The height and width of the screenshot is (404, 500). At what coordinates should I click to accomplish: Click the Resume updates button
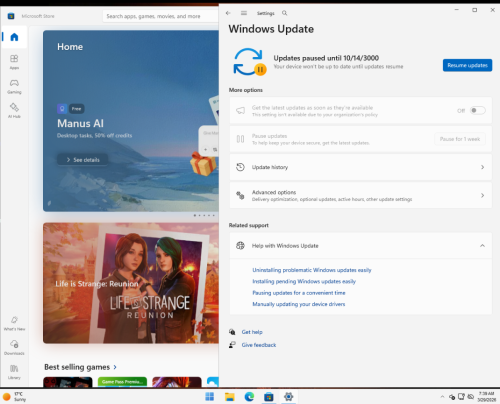467,65
